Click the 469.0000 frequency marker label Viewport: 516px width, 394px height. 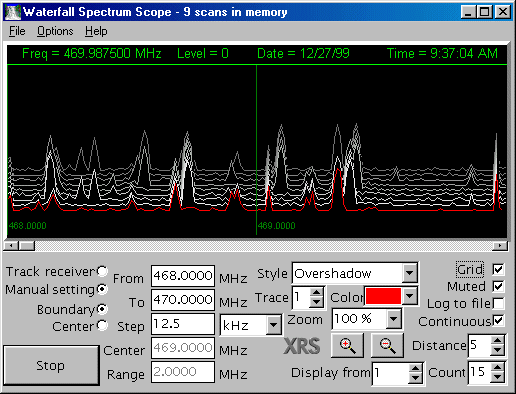point(276,226)
